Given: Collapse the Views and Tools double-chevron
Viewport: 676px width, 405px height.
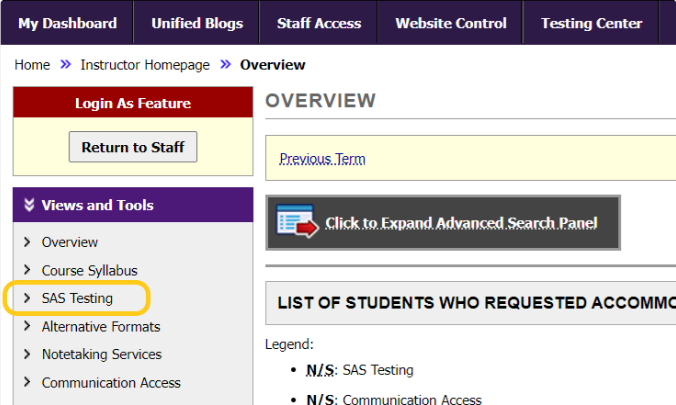Looking at the screenshot, I should [29, 205].
